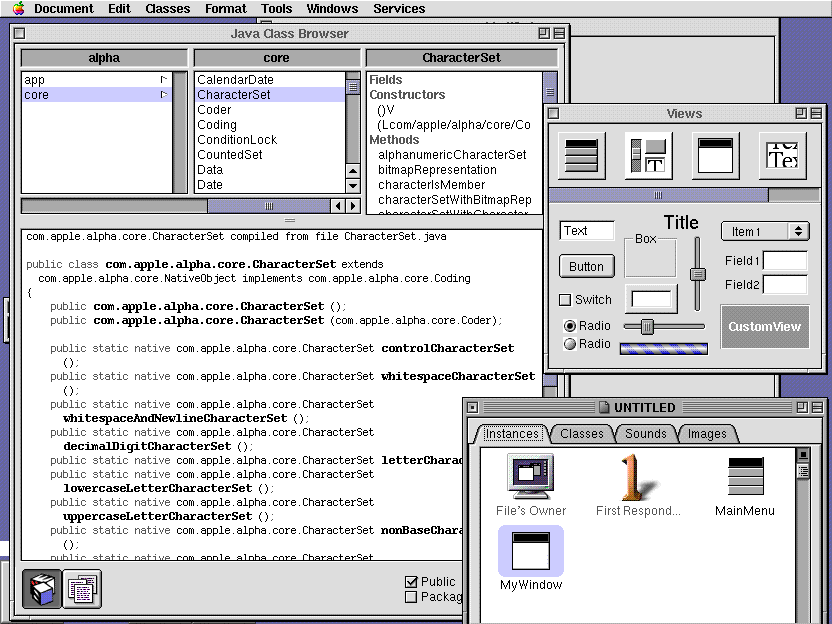The image size is (832, 624).
Task: Click the CustomView placeholder
Action: click(764, 326)
